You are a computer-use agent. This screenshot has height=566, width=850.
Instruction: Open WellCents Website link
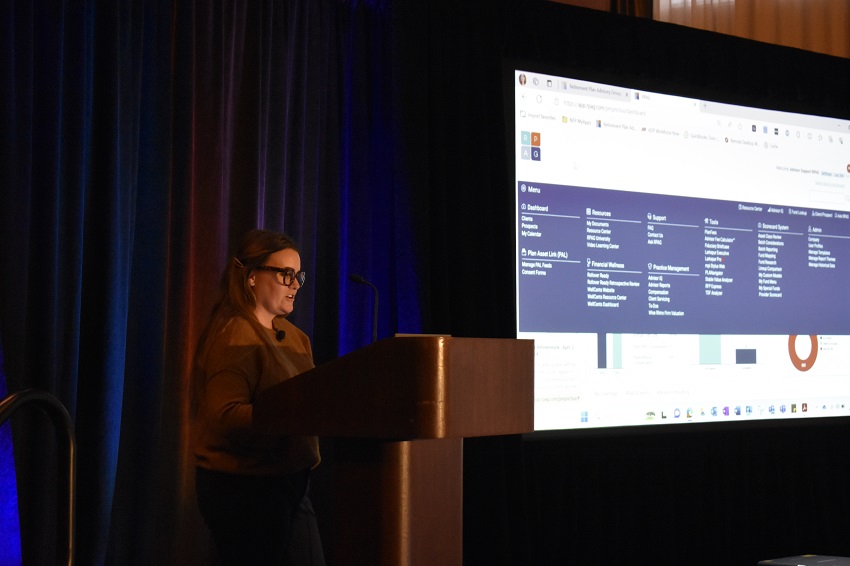[x=601, y=290]
